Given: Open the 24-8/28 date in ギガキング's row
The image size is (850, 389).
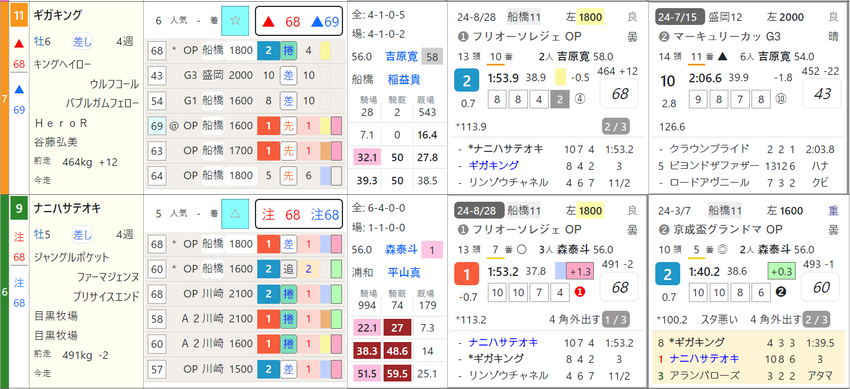Looking at the screenshot, I should coord(475,17).
